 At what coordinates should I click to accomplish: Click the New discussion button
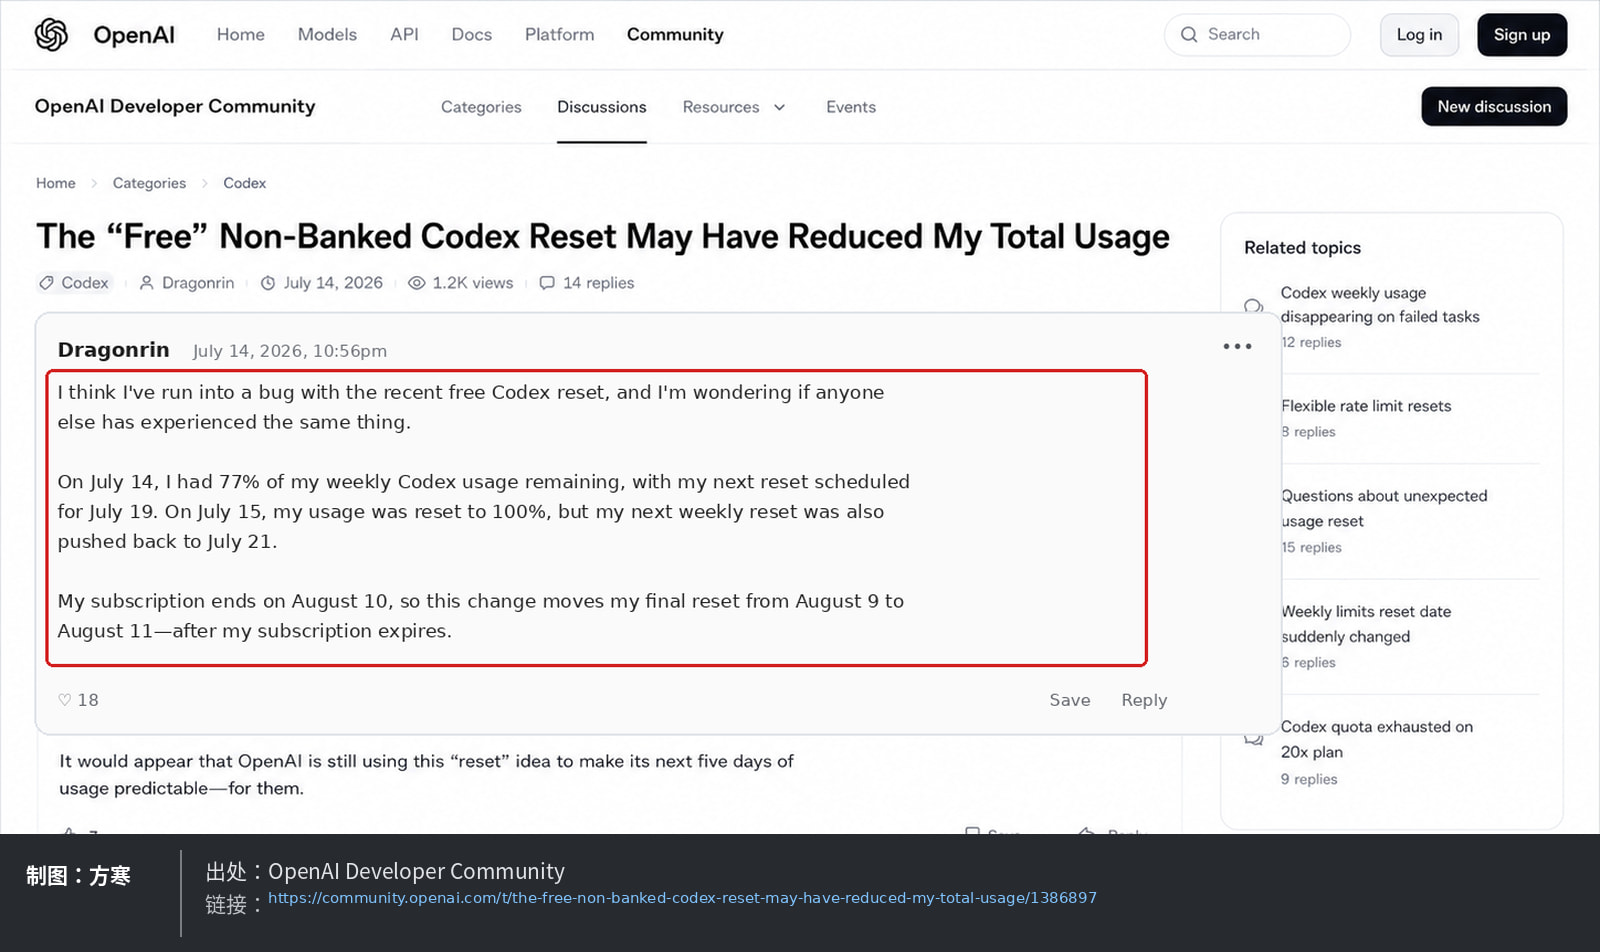click(1494, 107)
